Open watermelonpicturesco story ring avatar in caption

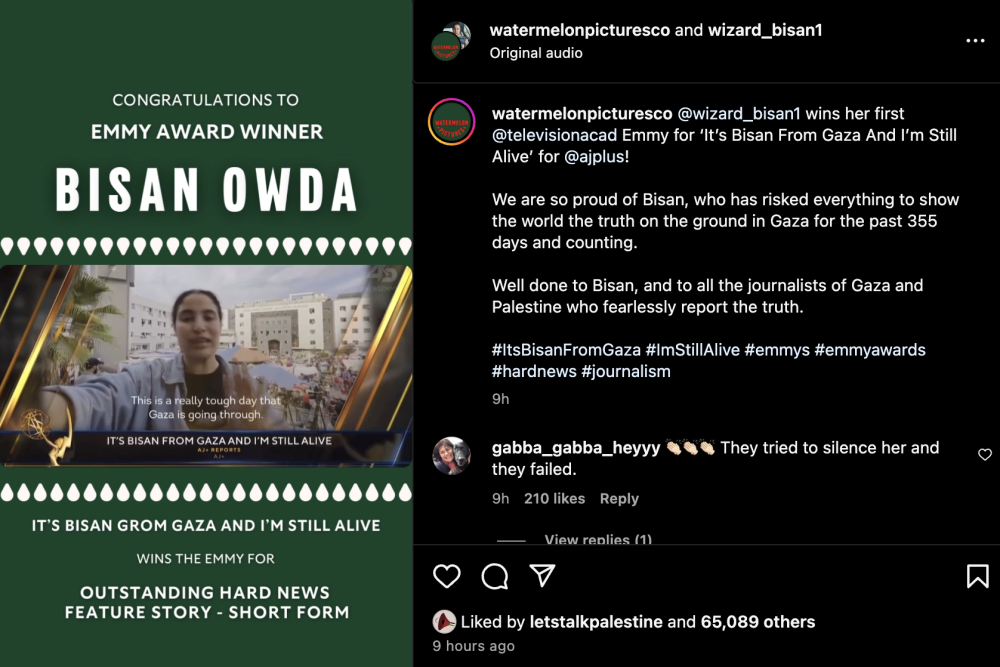[452, 122]
